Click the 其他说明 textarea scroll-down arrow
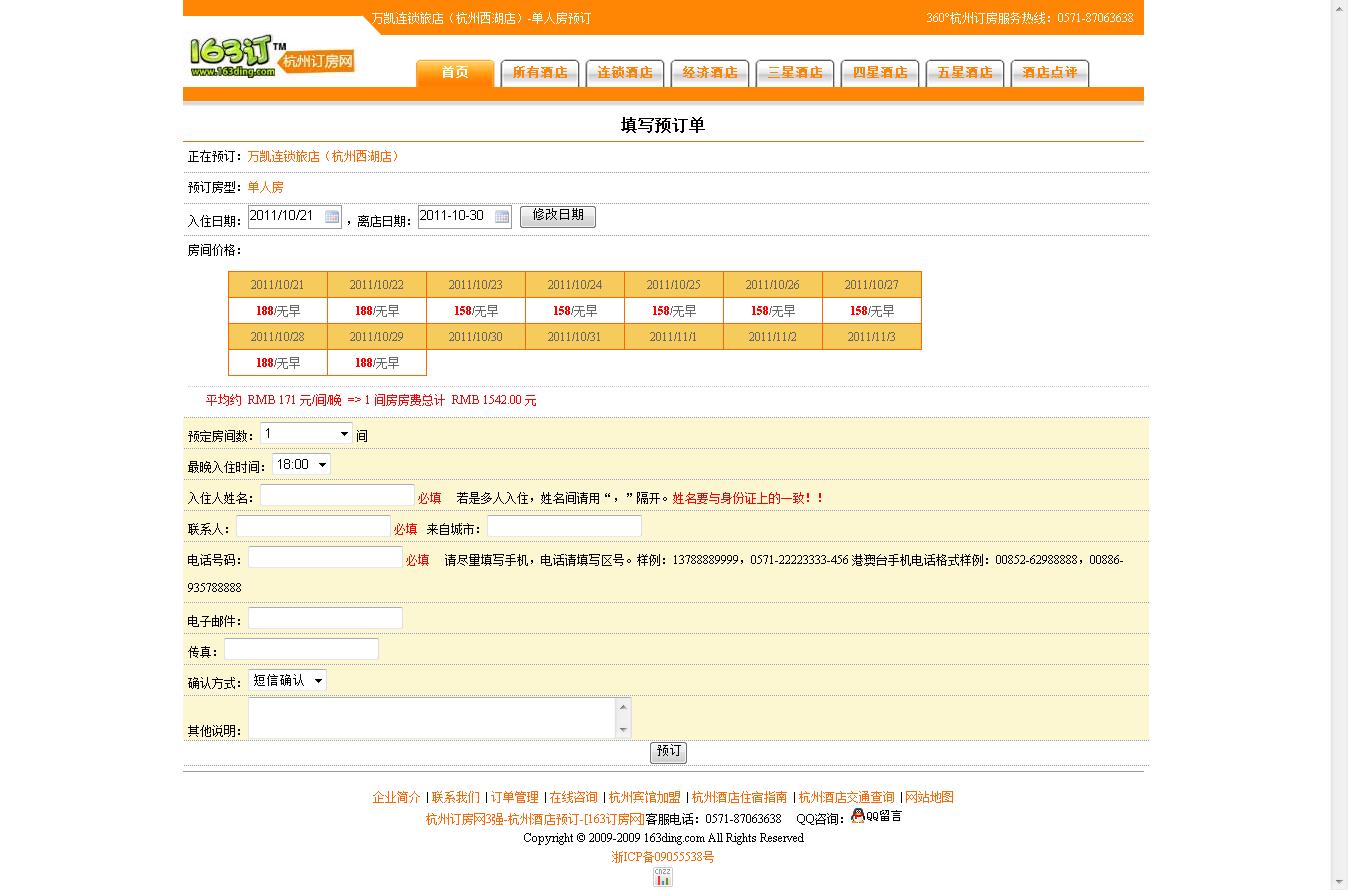This screenshot has height=890, width=1349. 624,731
